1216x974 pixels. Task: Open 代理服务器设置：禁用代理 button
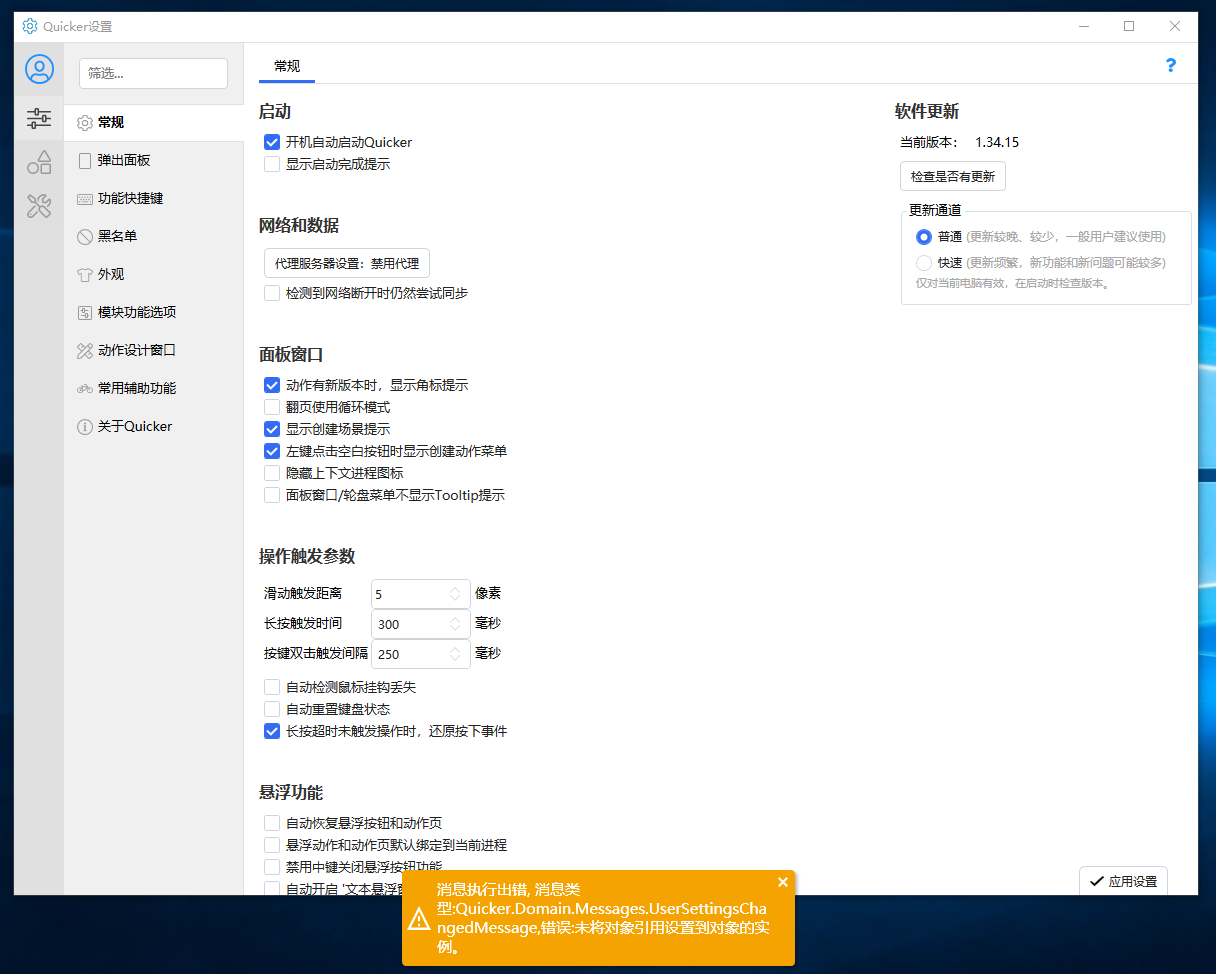(347, 264)
